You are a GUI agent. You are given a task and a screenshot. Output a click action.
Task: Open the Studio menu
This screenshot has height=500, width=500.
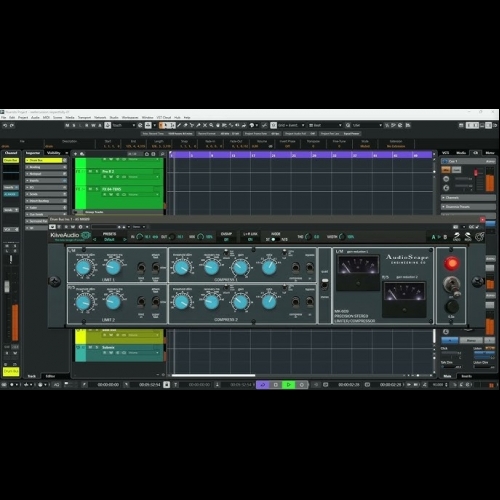114,118
